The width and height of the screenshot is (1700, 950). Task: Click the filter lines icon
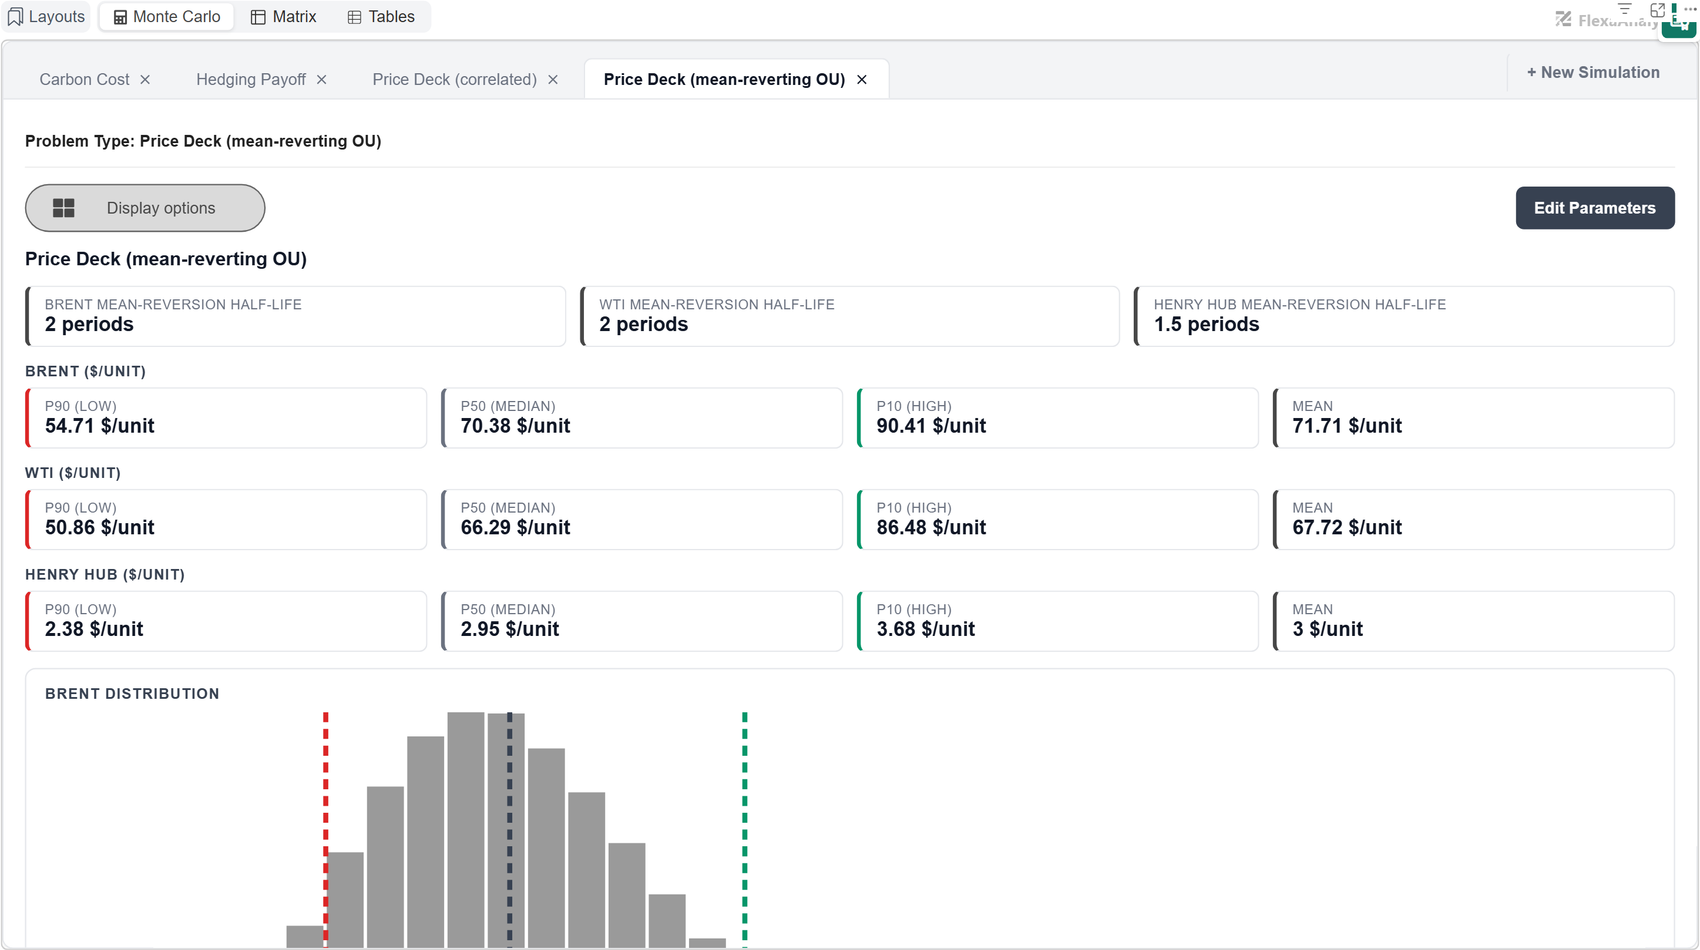click(x=1625, y=8)
